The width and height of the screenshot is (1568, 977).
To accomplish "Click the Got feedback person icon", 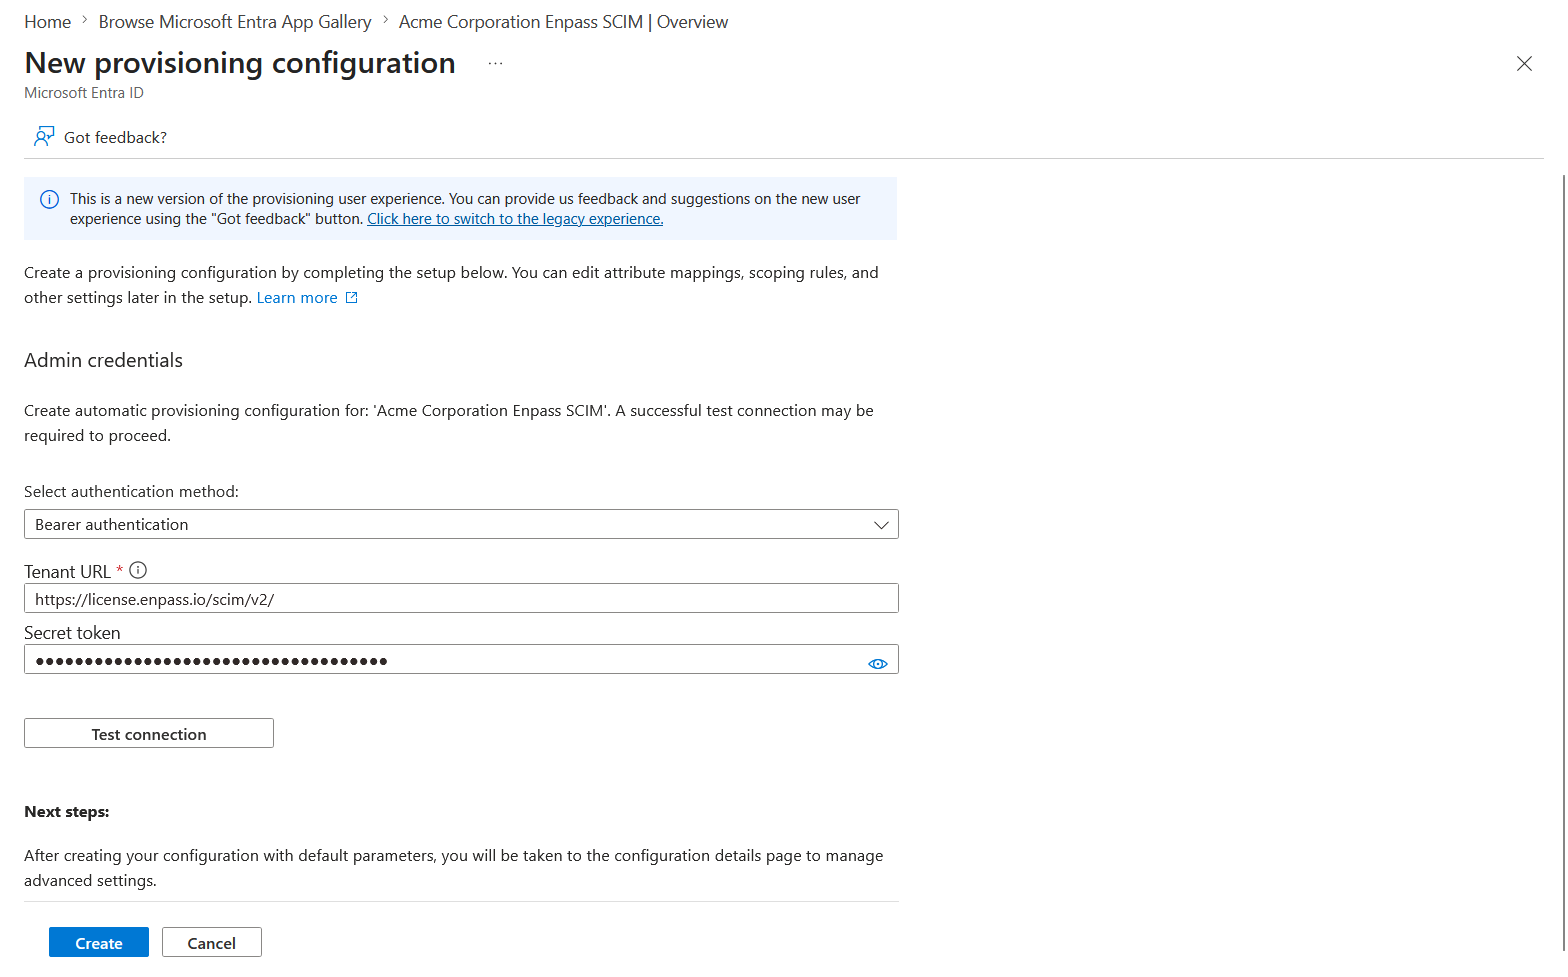I will [x=44, y=136].
